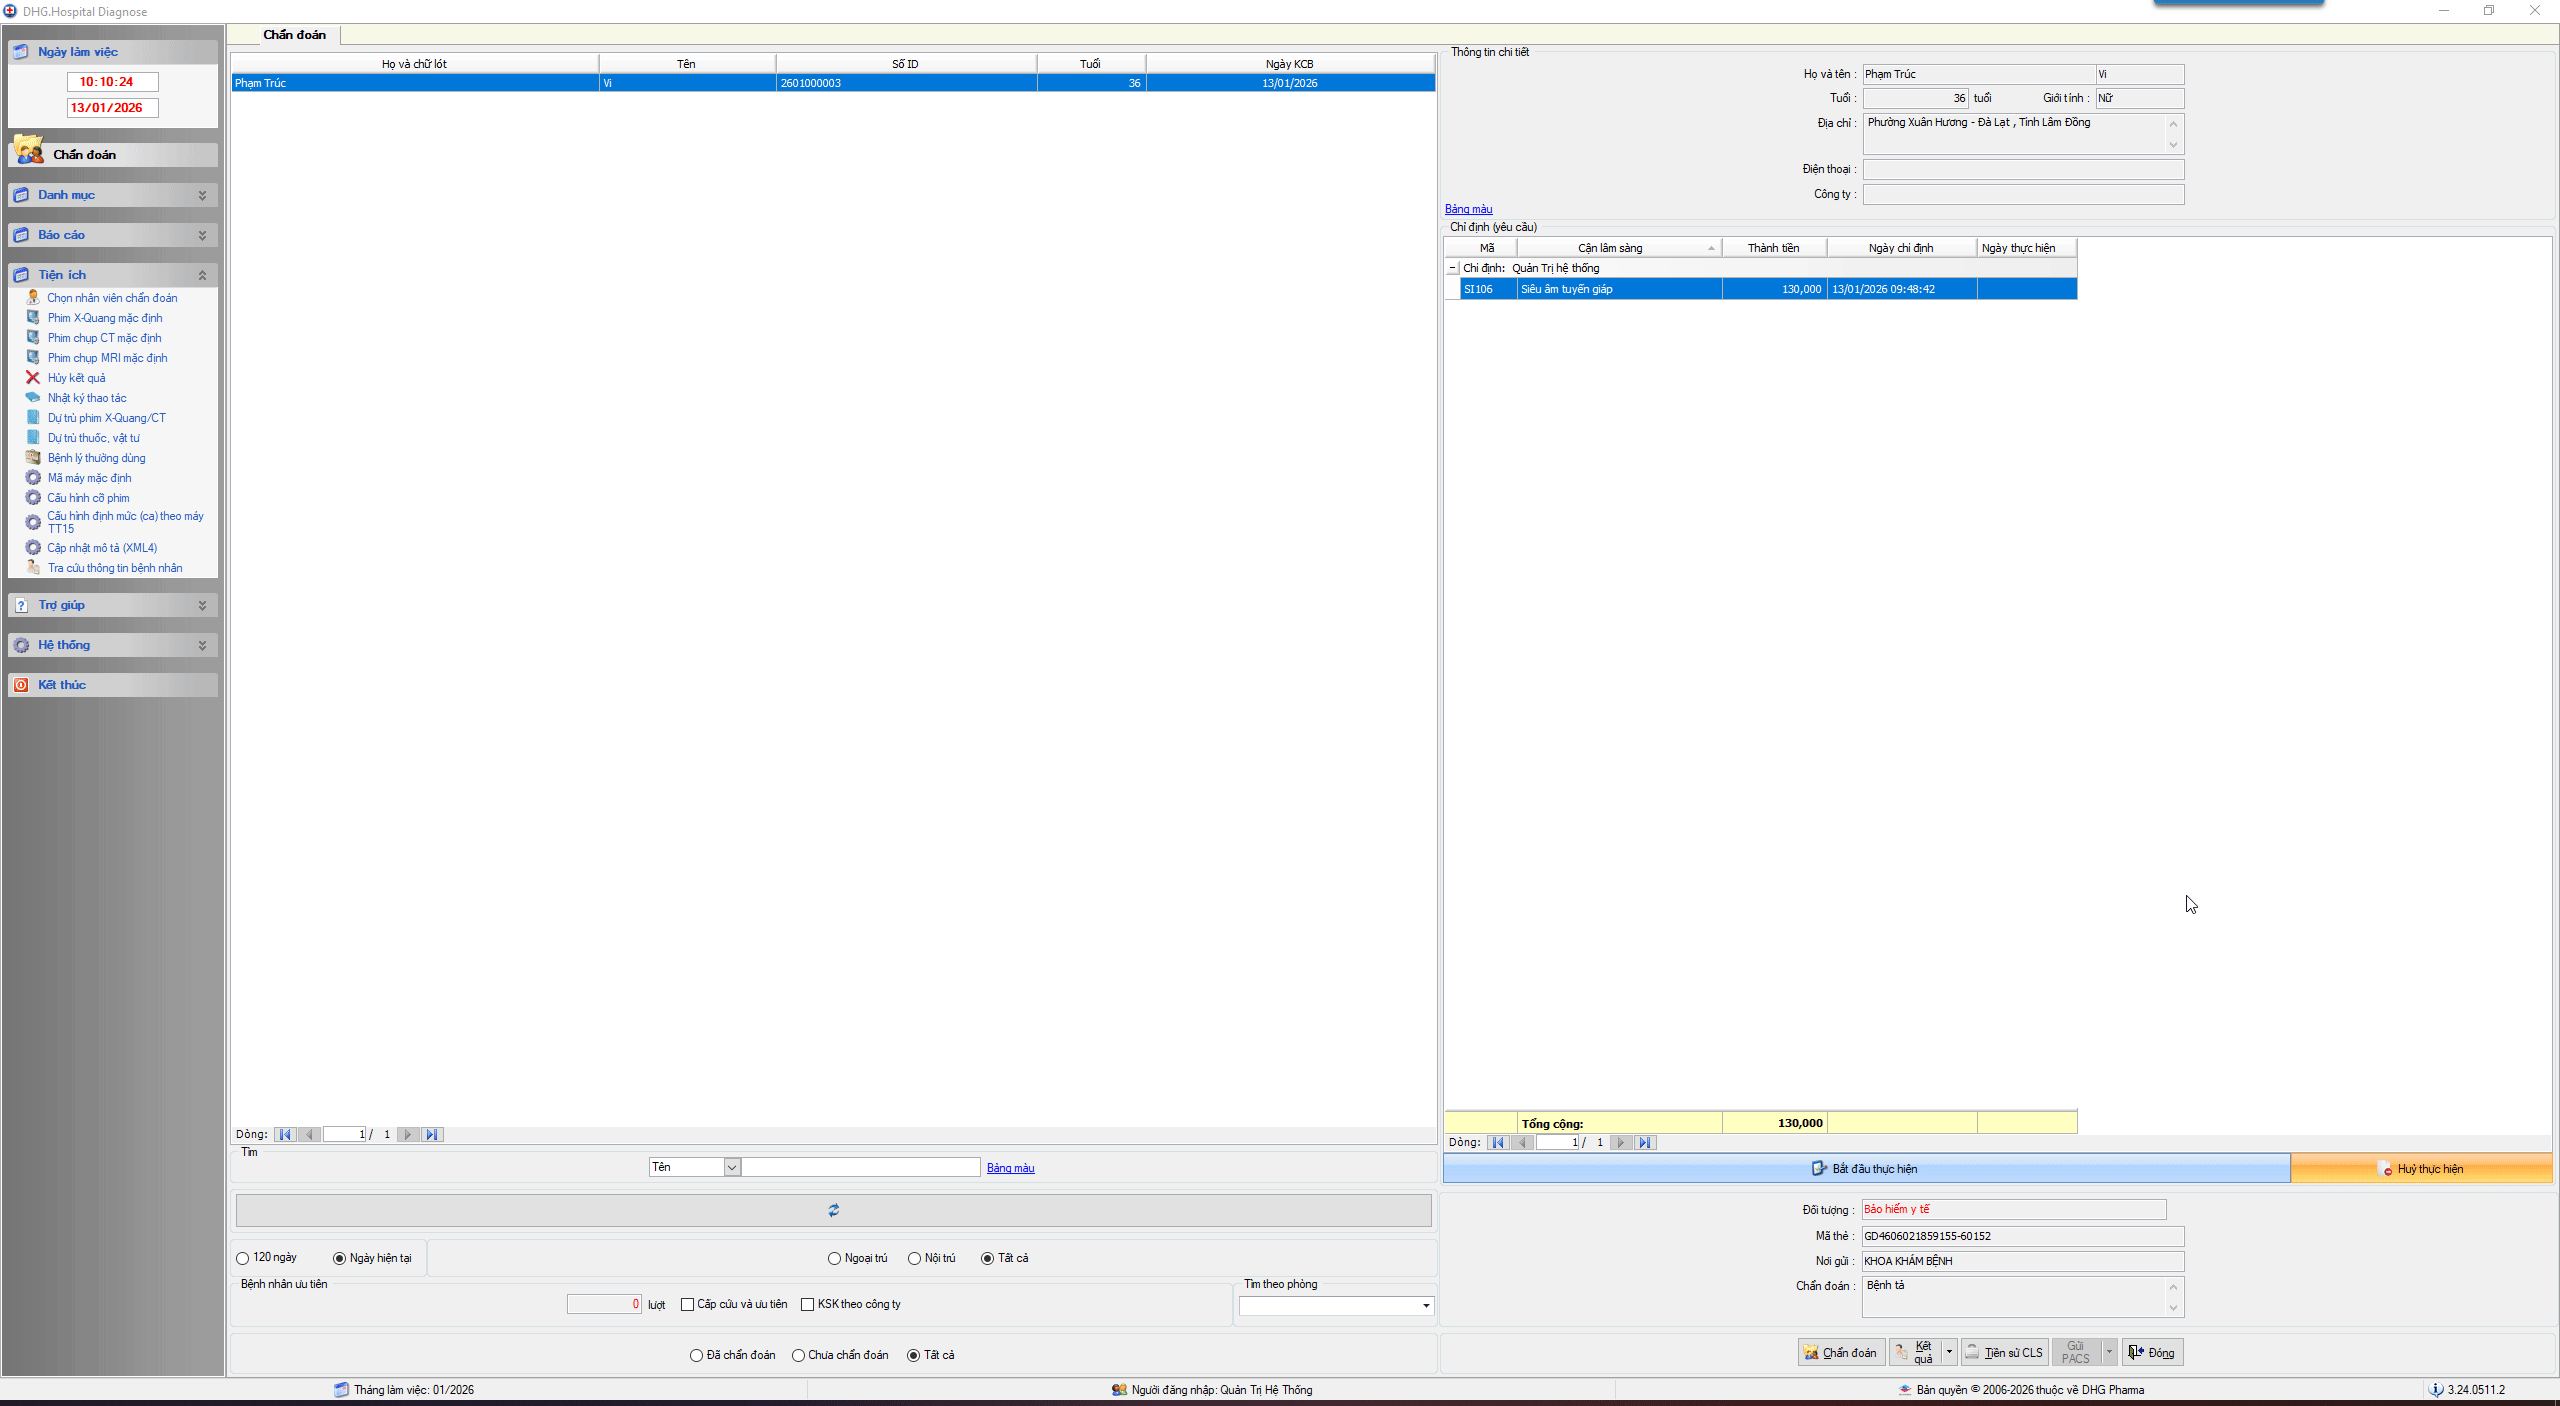The height and width of the screenshot is (1406, 2560).
Task: Switch to the Chẩn đoán tab
Action: tap(294, 35)
